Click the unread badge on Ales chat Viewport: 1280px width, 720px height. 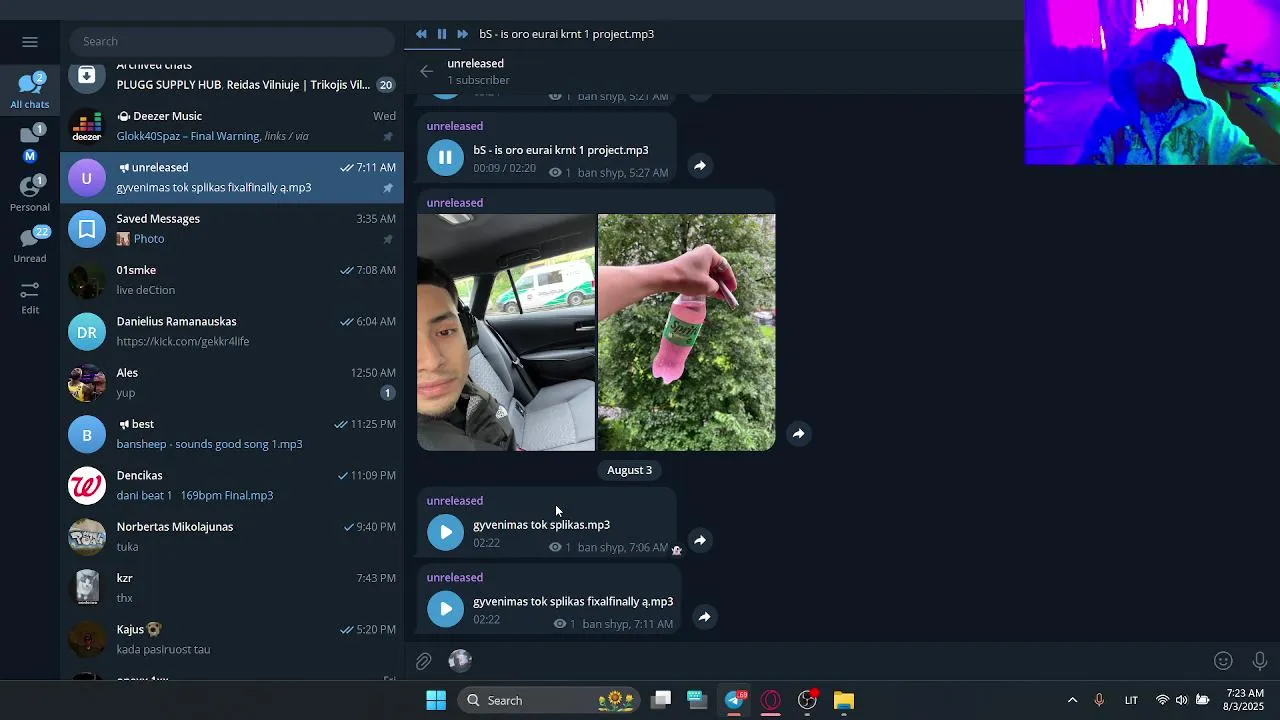pos(387,393)
